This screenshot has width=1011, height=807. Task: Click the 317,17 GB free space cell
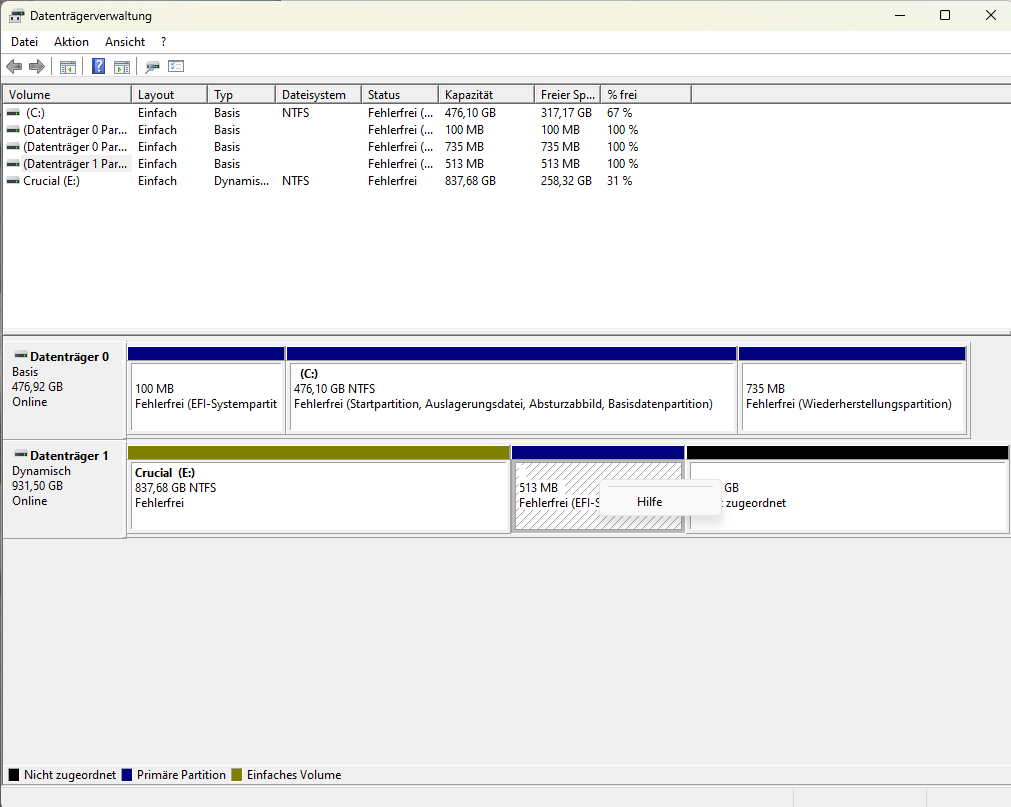click(566, 113)
